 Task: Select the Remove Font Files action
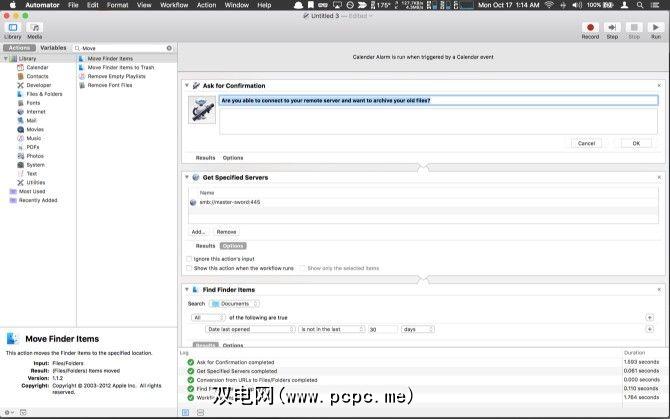coord(110,85)
